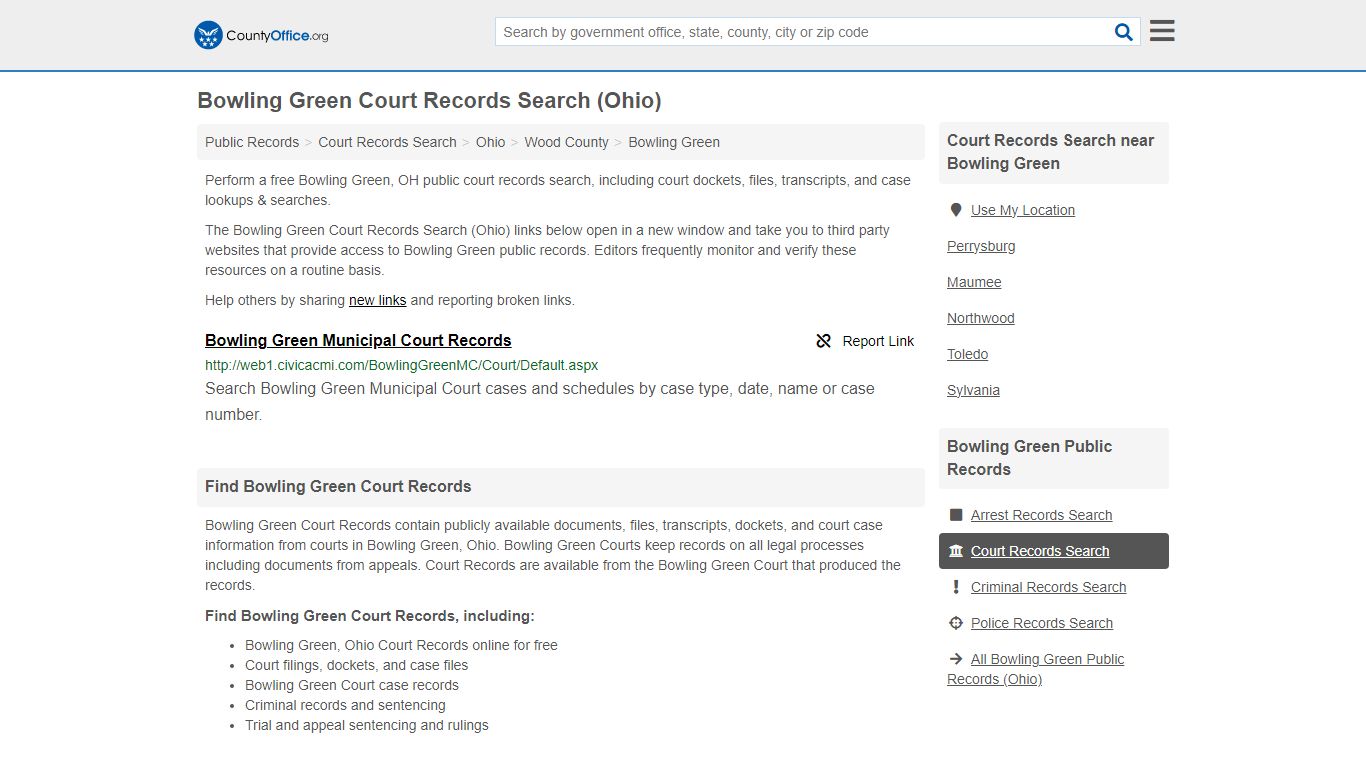Open Bowling Green Municipal Court Records
Image resolution: width=1366 pixels, height=768 pixels.
[358, 340]
